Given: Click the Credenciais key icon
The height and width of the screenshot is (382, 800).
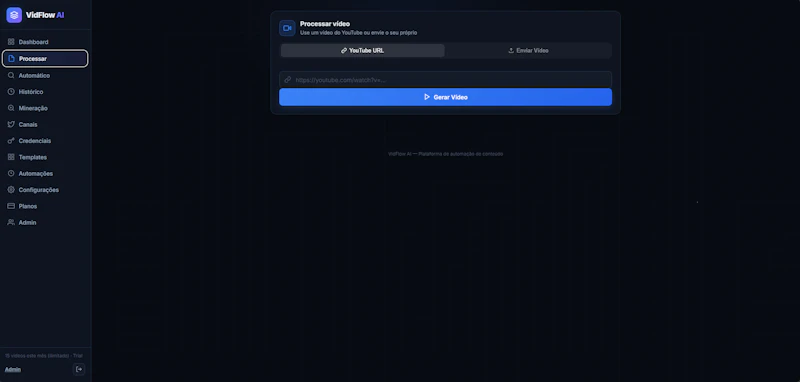Looking at the screenshot, I should (x=11, y=141).
